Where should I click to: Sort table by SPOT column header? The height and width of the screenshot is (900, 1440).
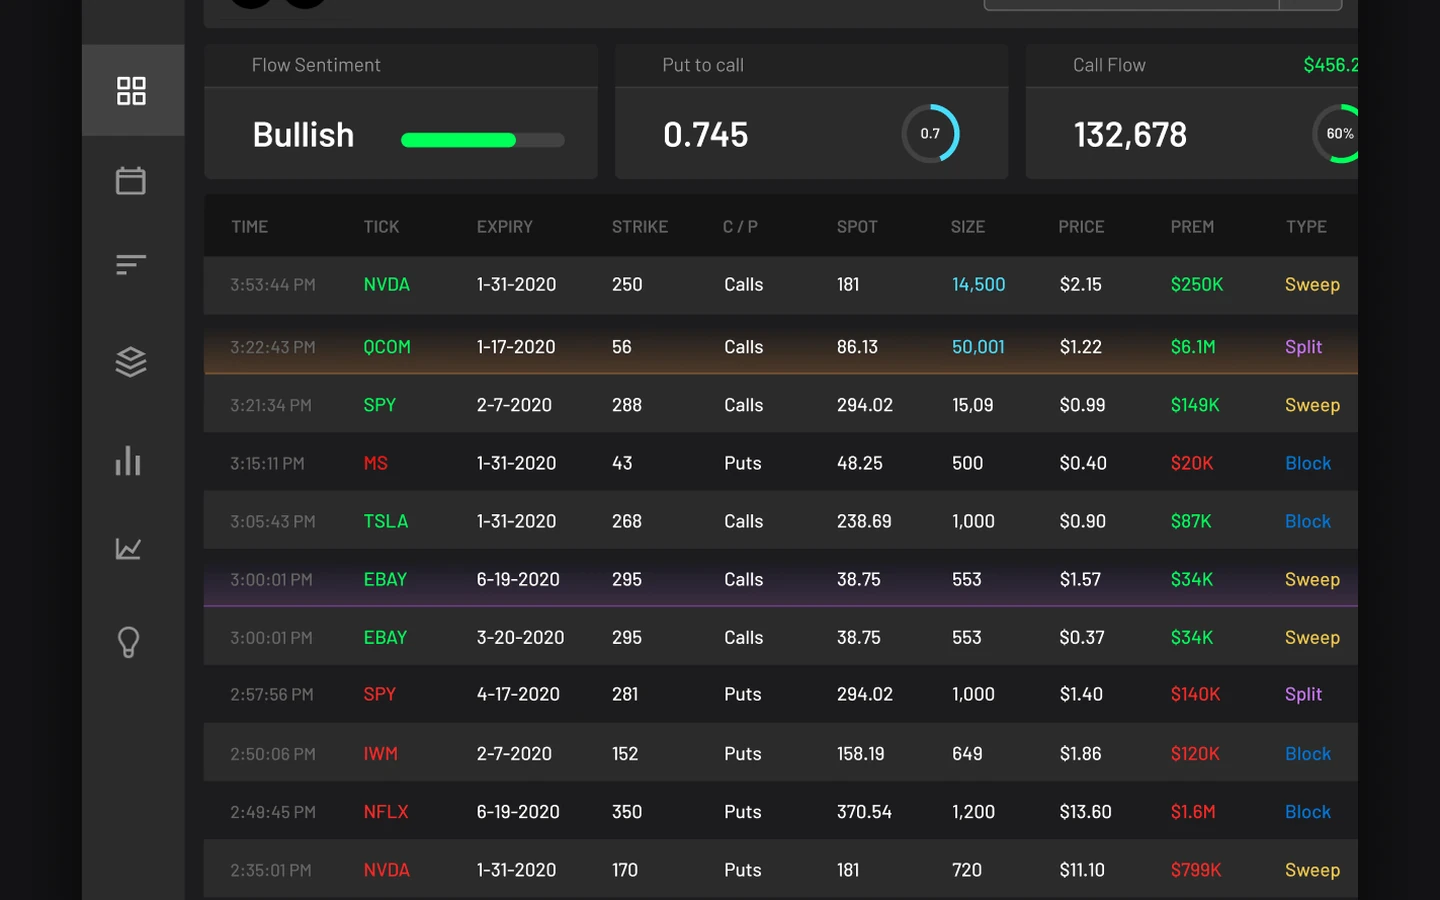coord(857,227)
